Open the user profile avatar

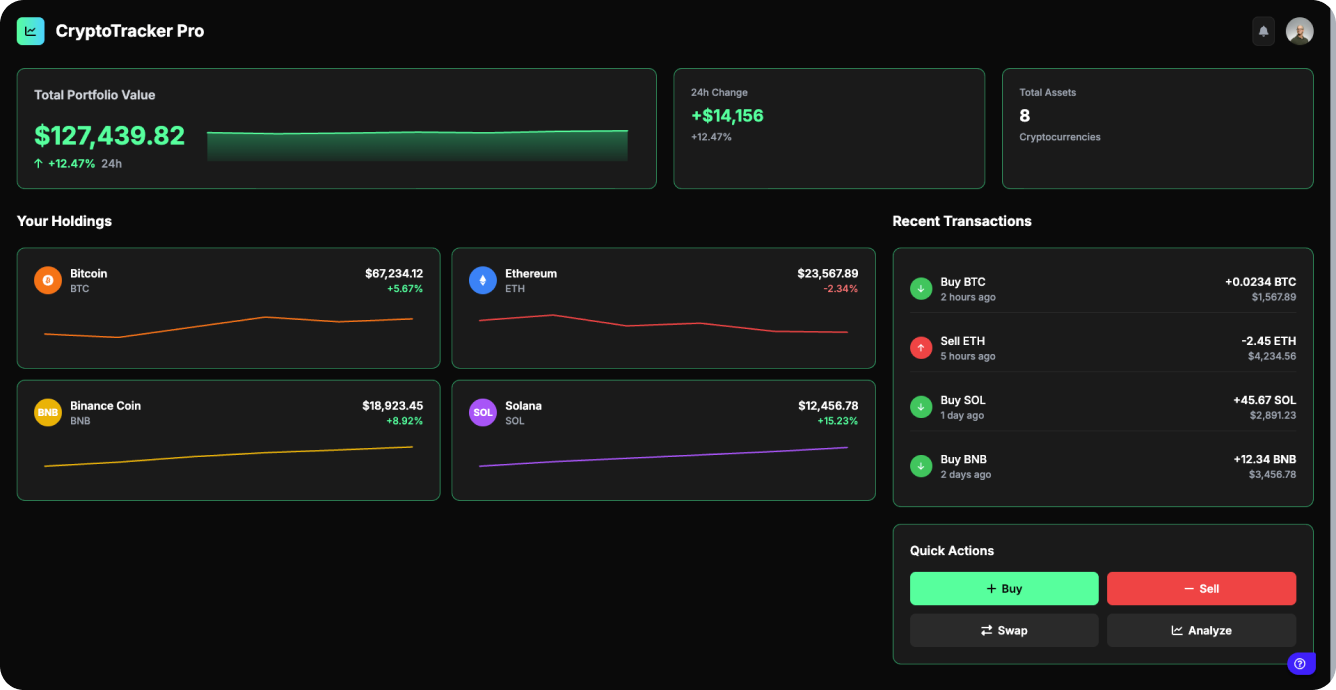(1300, 31)
